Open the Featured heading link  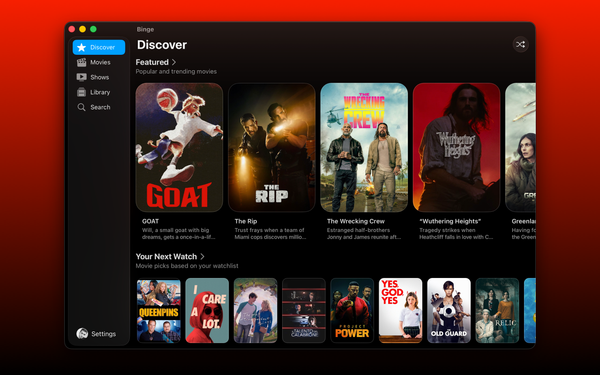tap(152, 62)
